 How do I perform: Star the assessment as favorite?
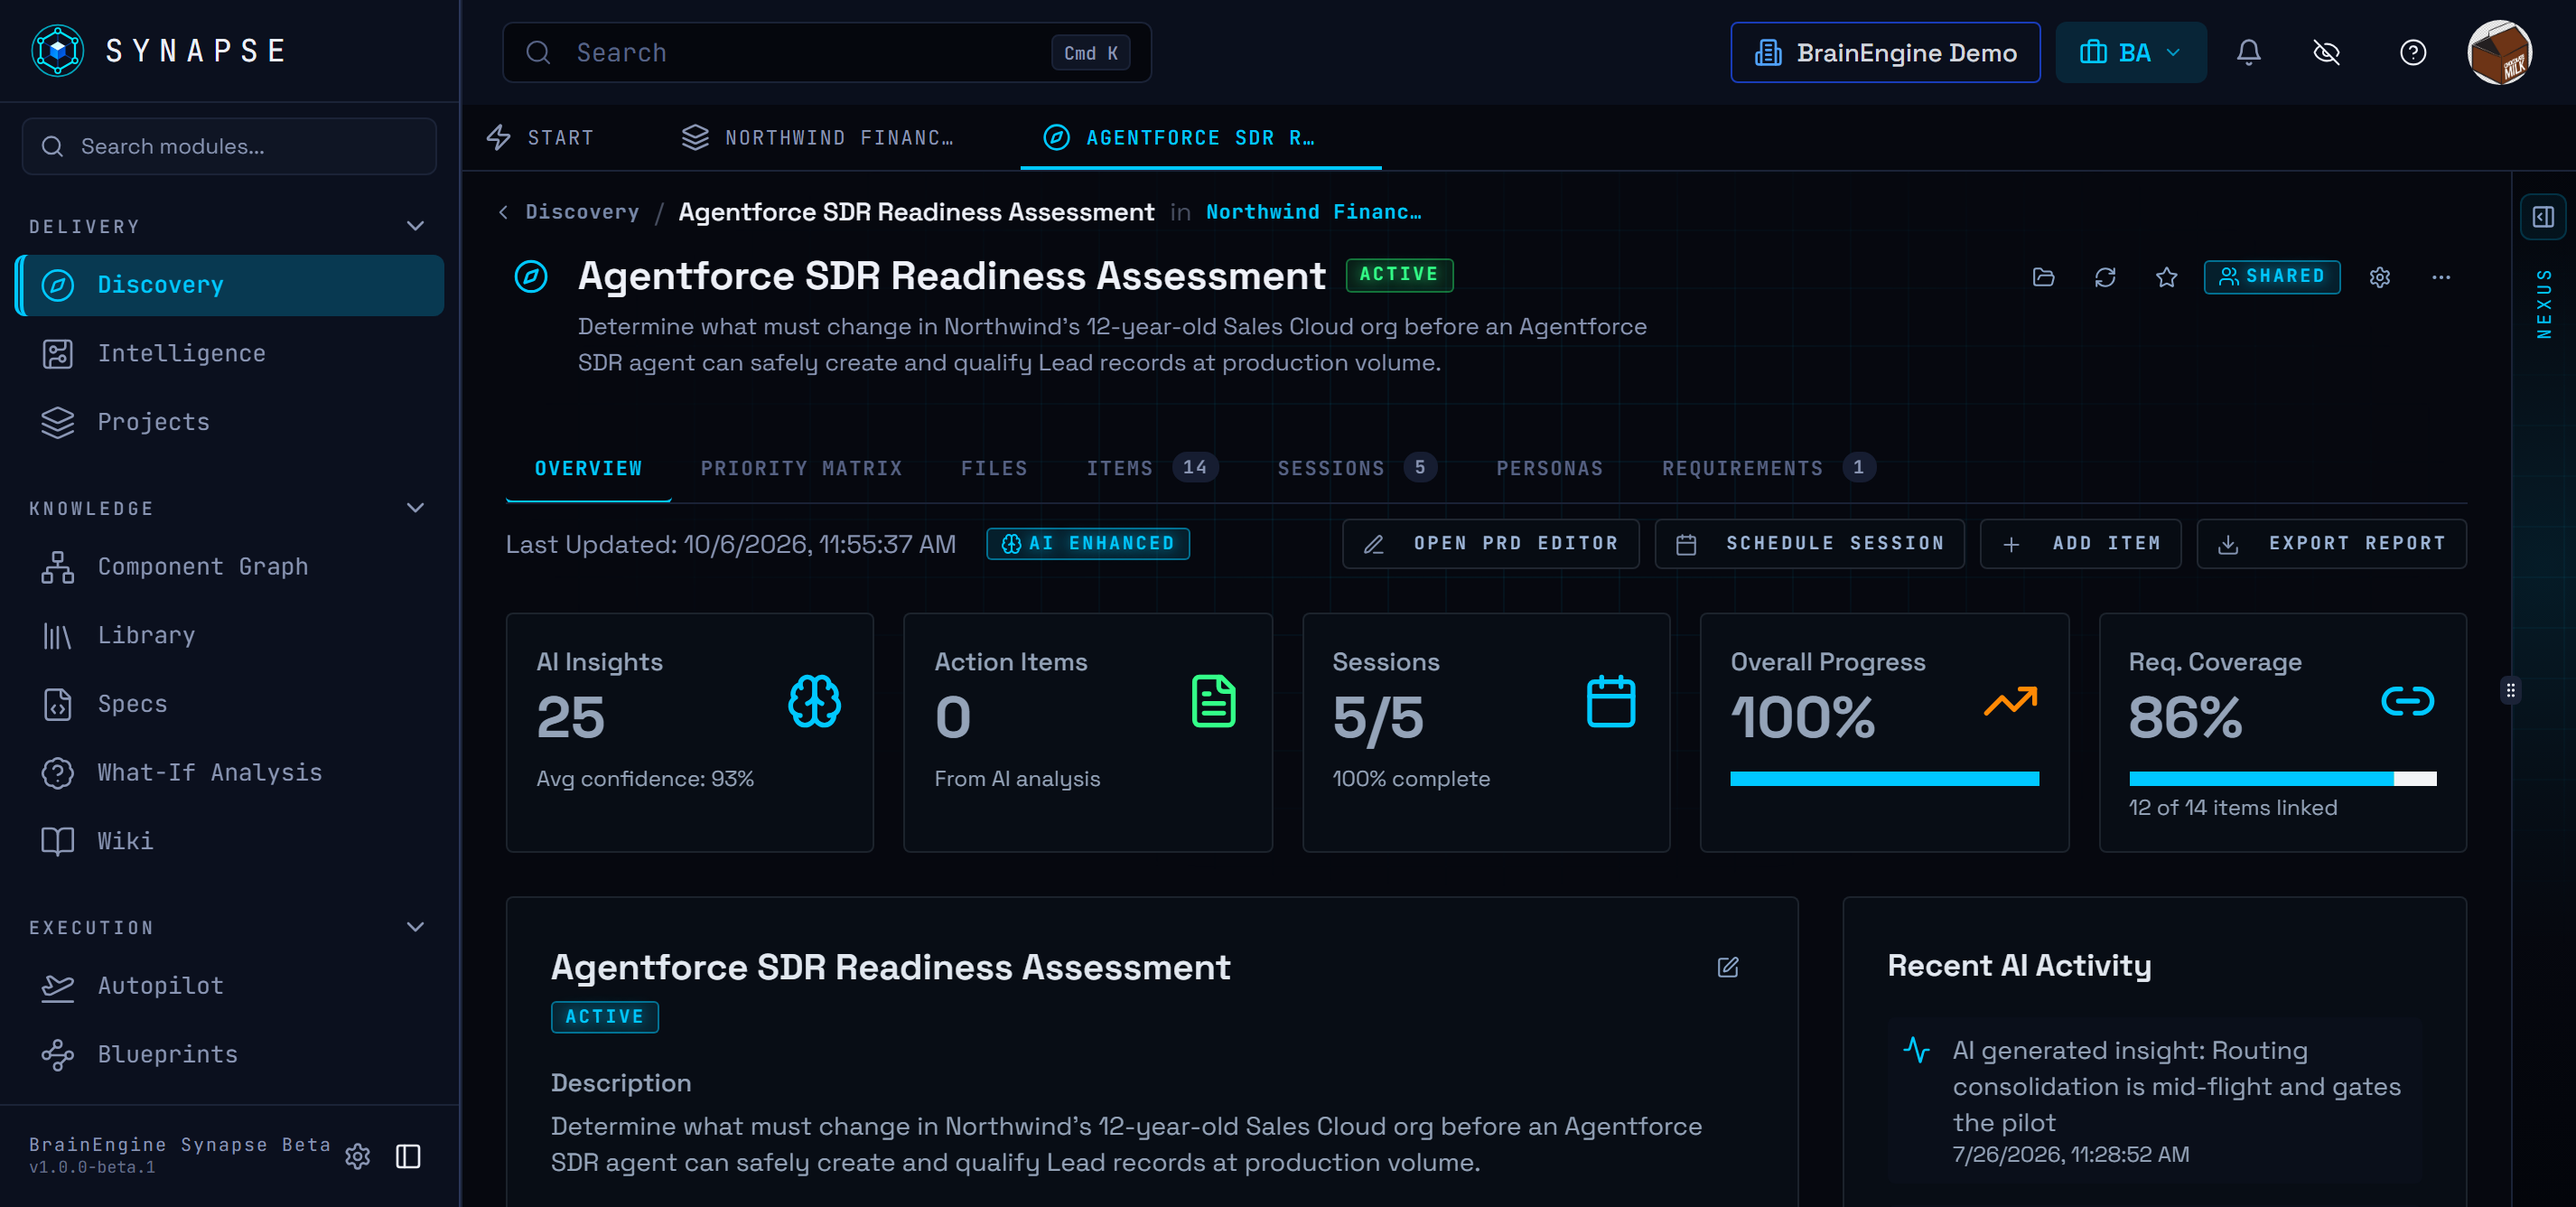coord(2166,277)
